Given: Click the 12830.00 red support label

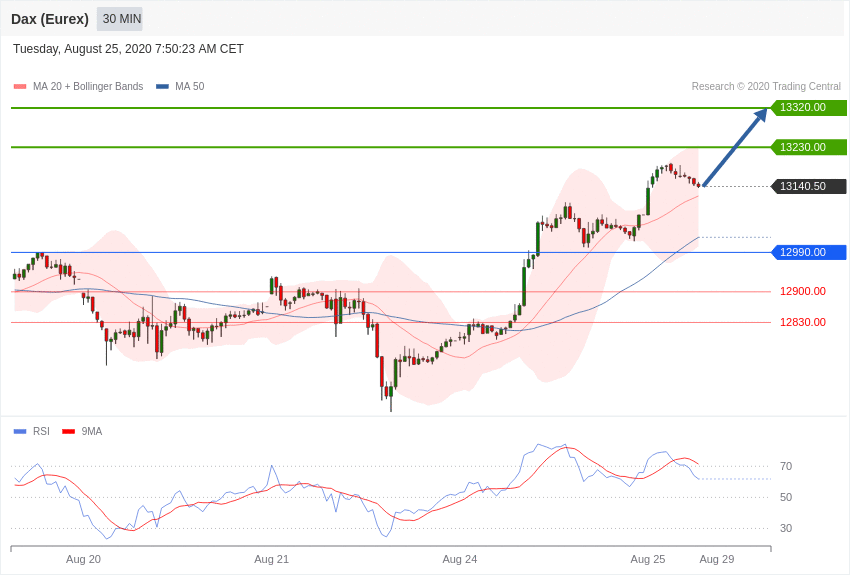Looking at the screenshot, I should pos(803,322).
